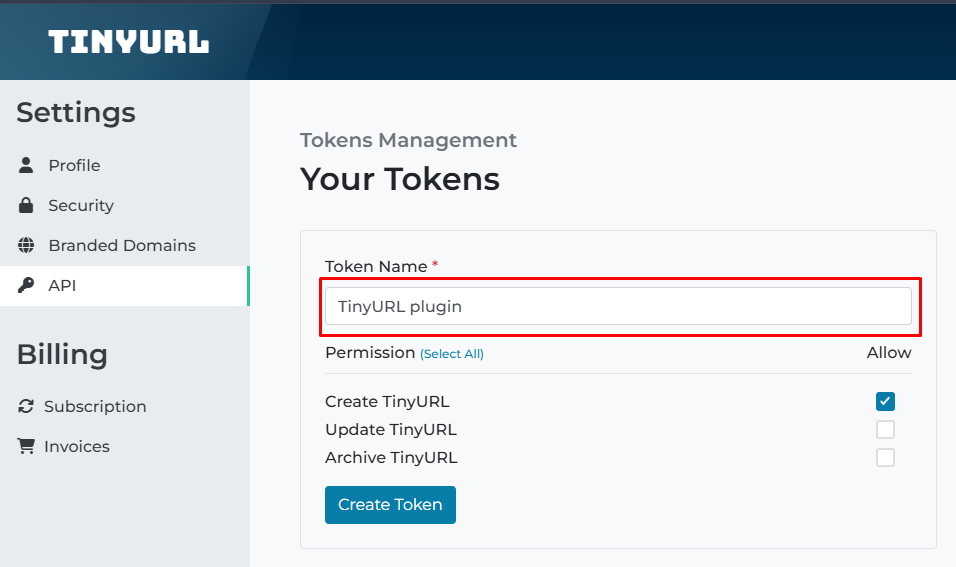Click the Invoices cart icon
Viewport: 956px width, 567px height.
pos(26,446)
